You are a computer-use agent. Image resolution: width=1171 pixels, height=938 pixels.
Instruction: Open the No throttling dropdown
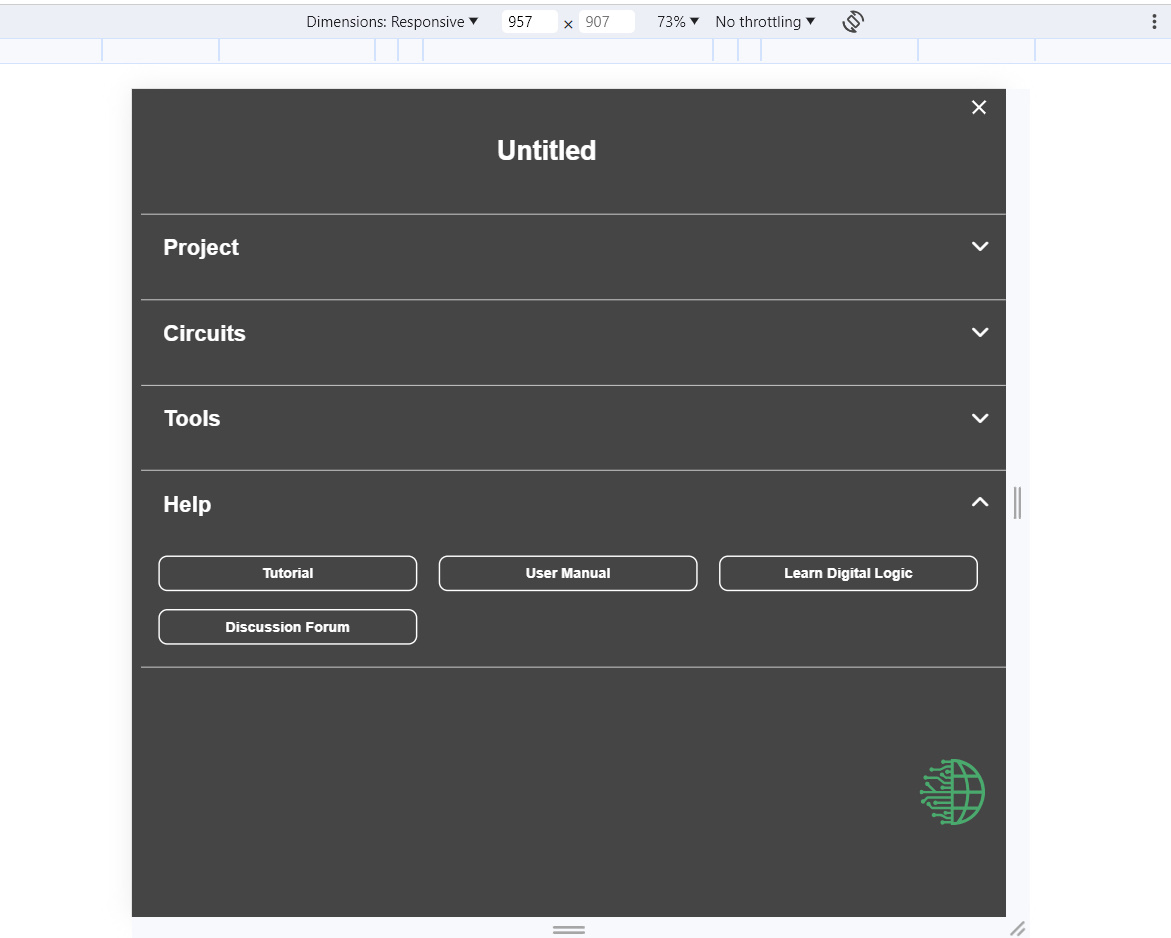pos(765,22)
